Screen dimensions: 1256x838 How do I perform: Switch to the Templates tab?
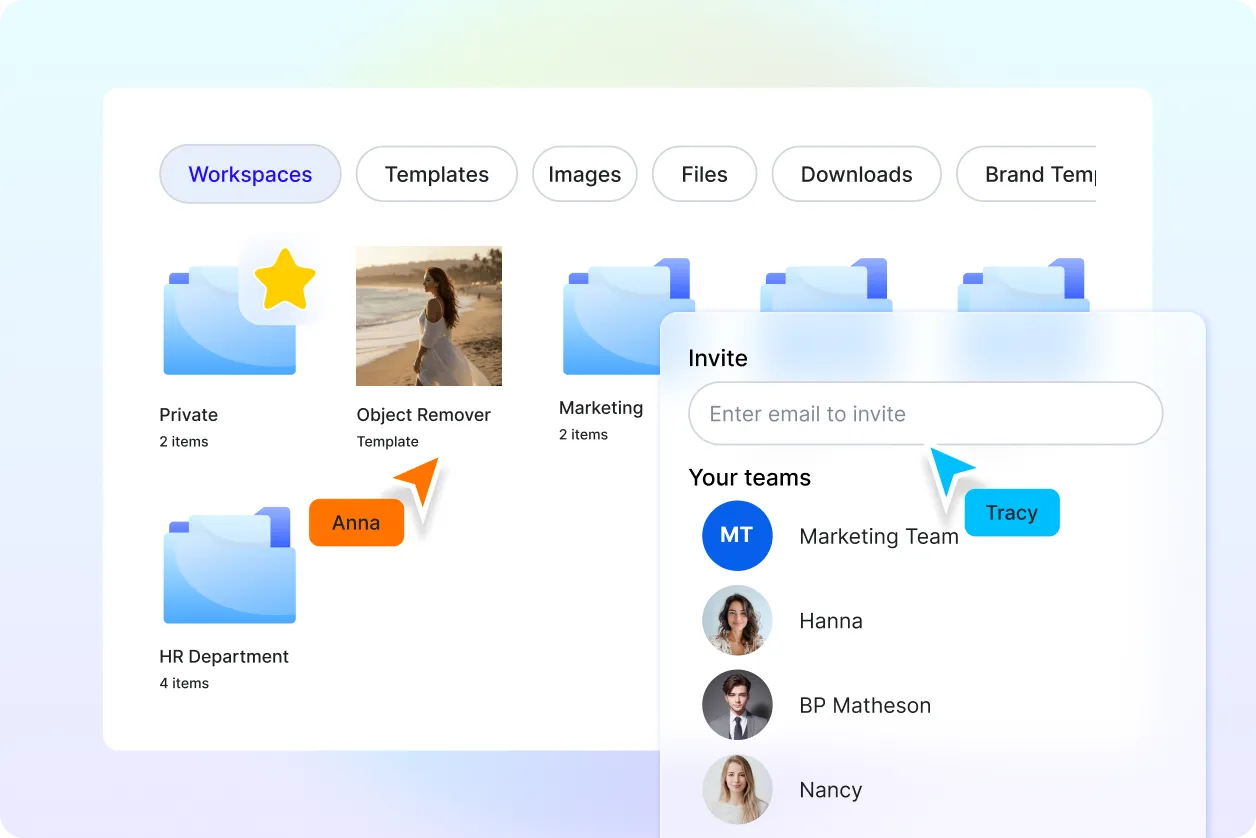tap(436, 174)
